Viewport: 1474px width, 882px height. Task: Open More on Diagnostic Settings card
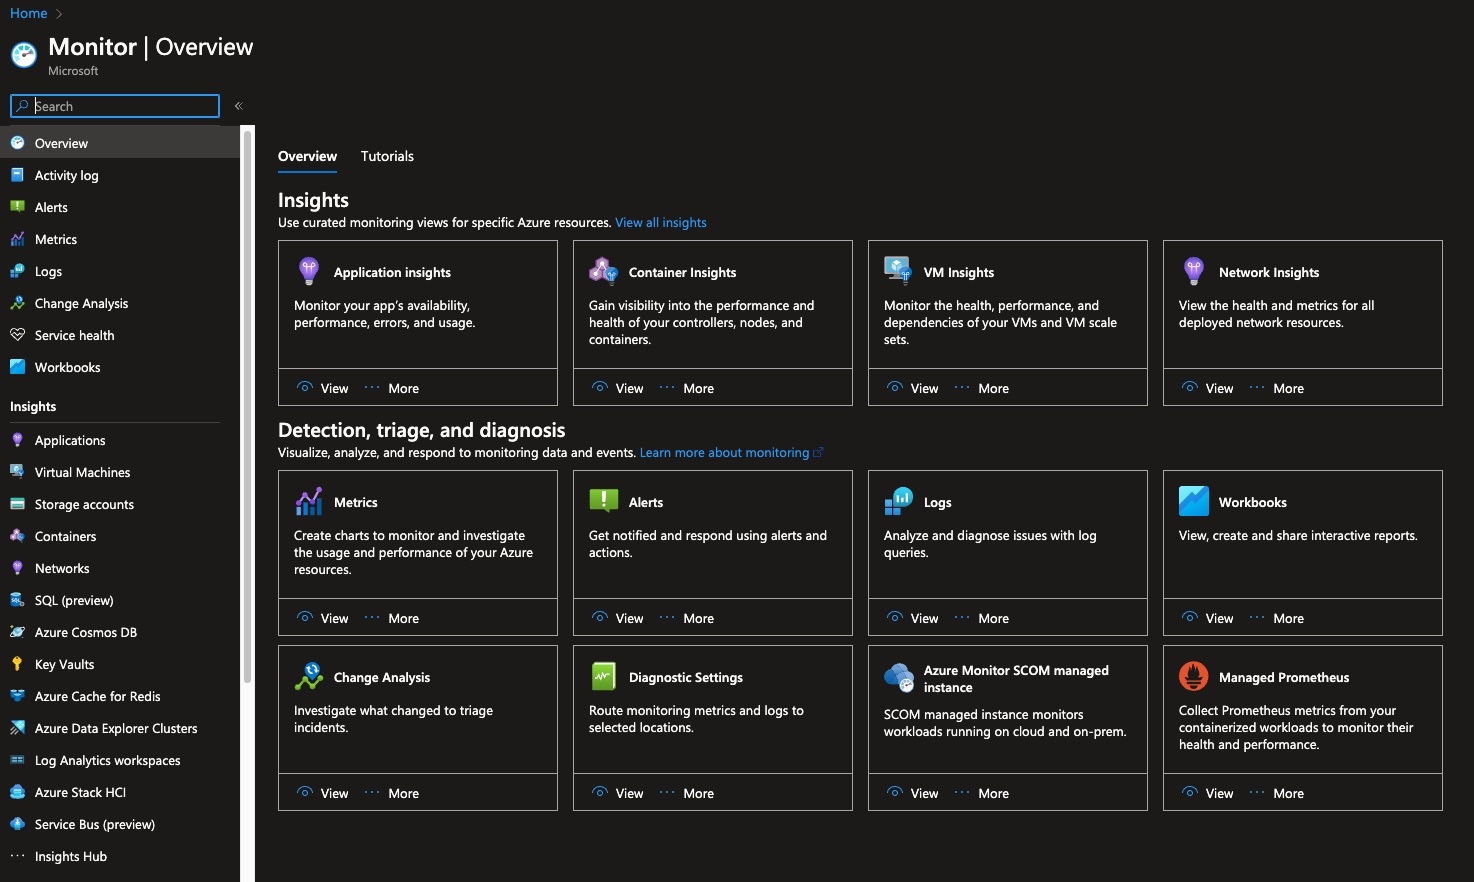687,793
